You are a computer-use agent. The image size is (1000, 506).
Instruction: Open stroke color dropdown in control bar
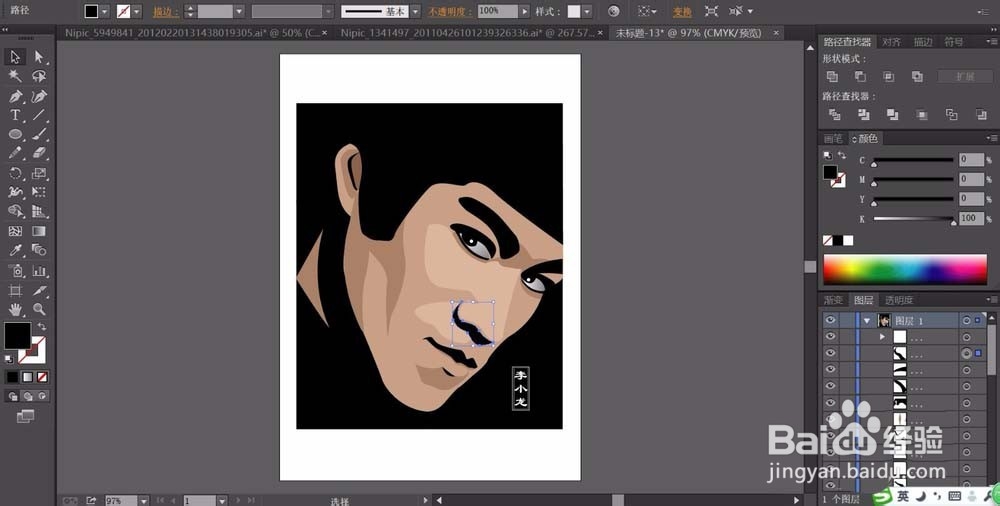click(136, 11)
